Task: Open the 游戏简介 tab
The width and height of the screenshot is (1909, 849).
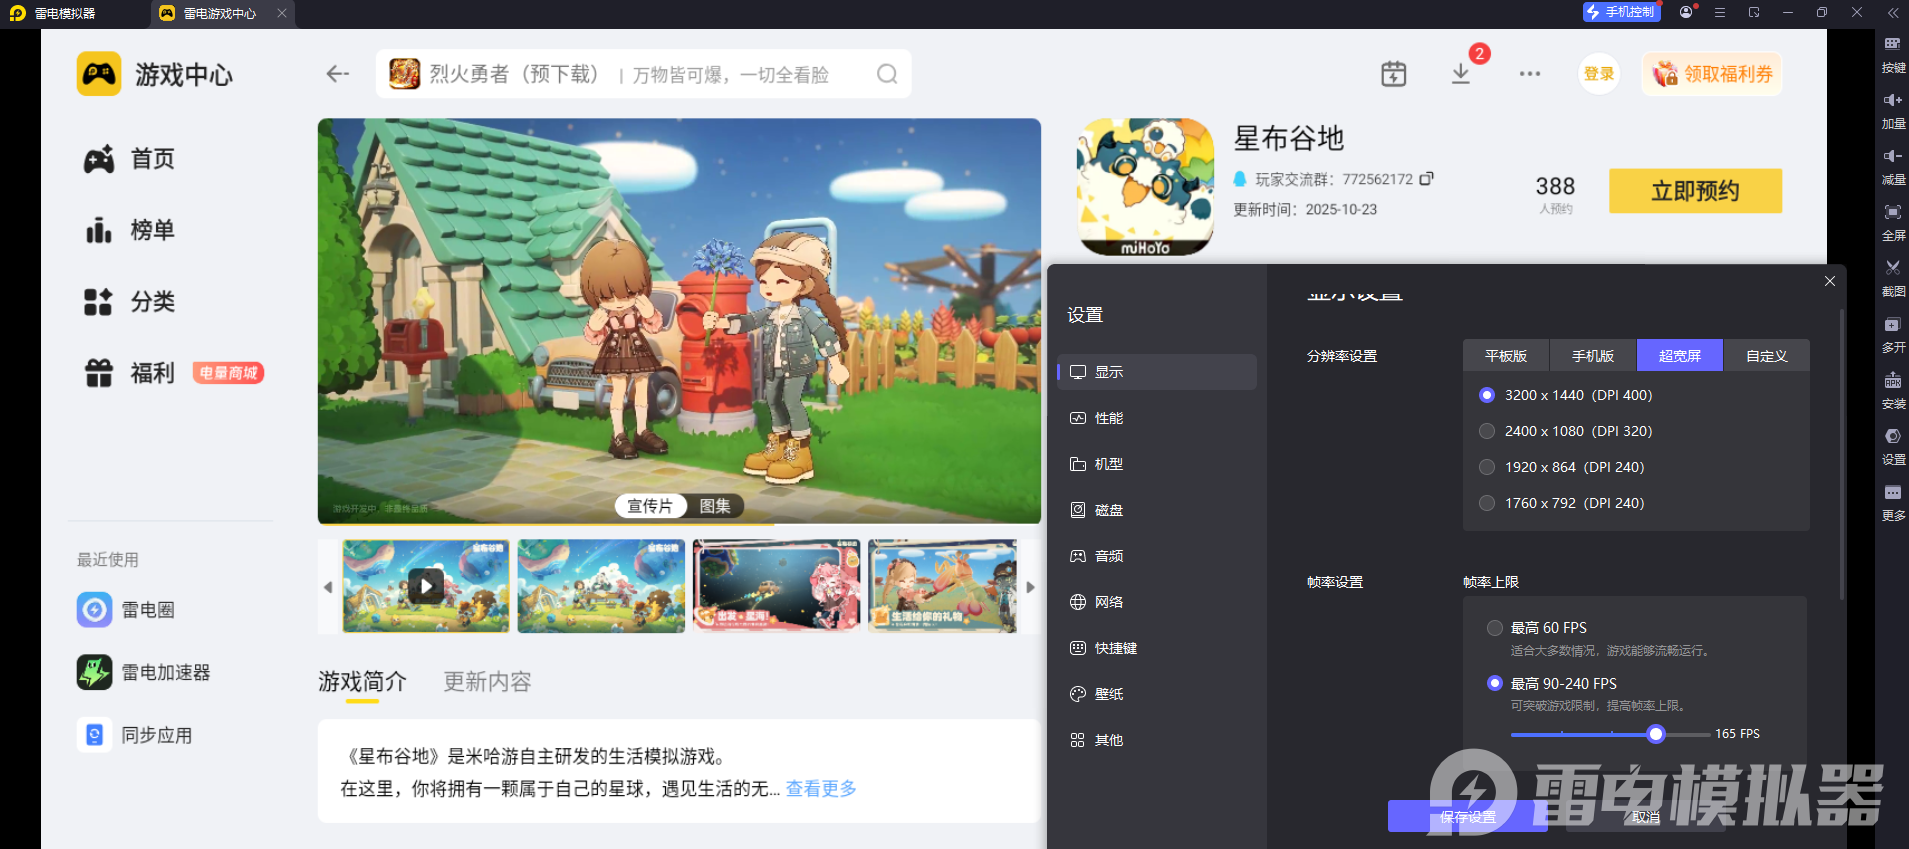Action: 362,682
